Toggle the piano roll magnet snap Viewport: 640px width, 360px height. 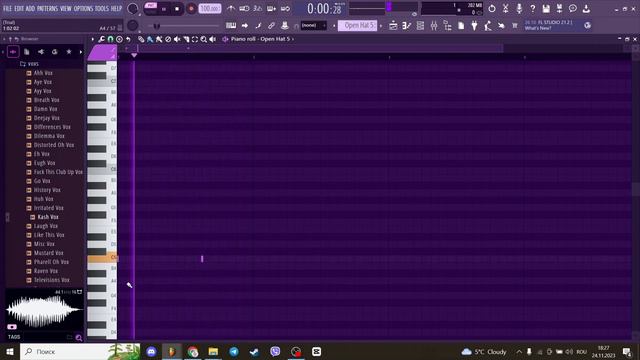pyautogui.click(x=110, y=39)
